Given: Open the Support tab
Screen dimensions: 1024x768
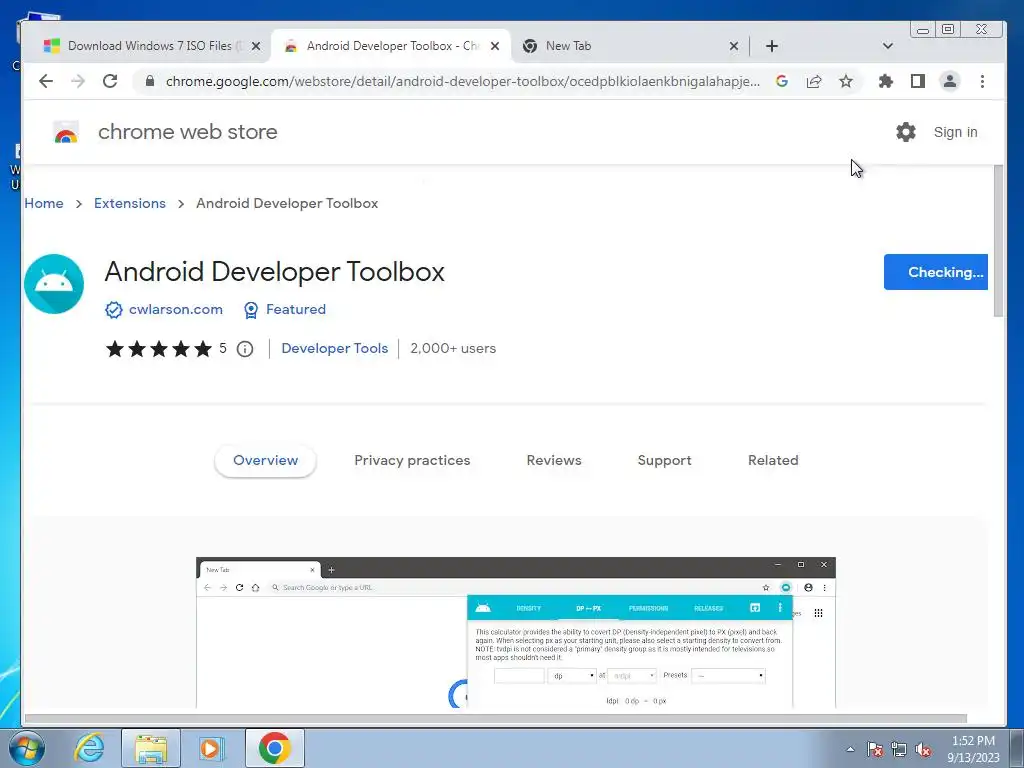Looking at the screenshot, I should pyautogui.click(x=664, y=460).
